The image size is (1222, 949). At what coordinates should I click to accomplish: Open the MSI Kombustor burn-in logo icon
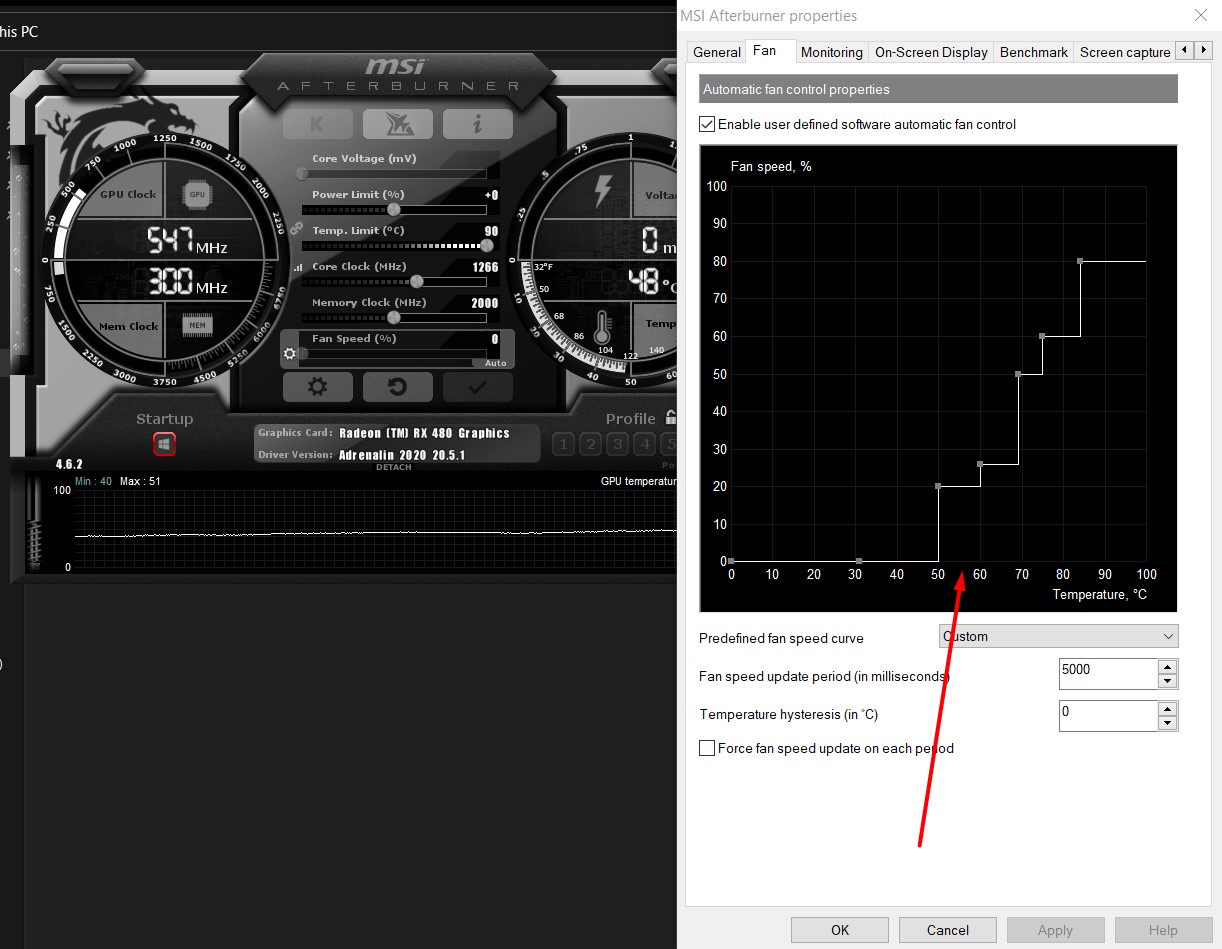[398, 124]
